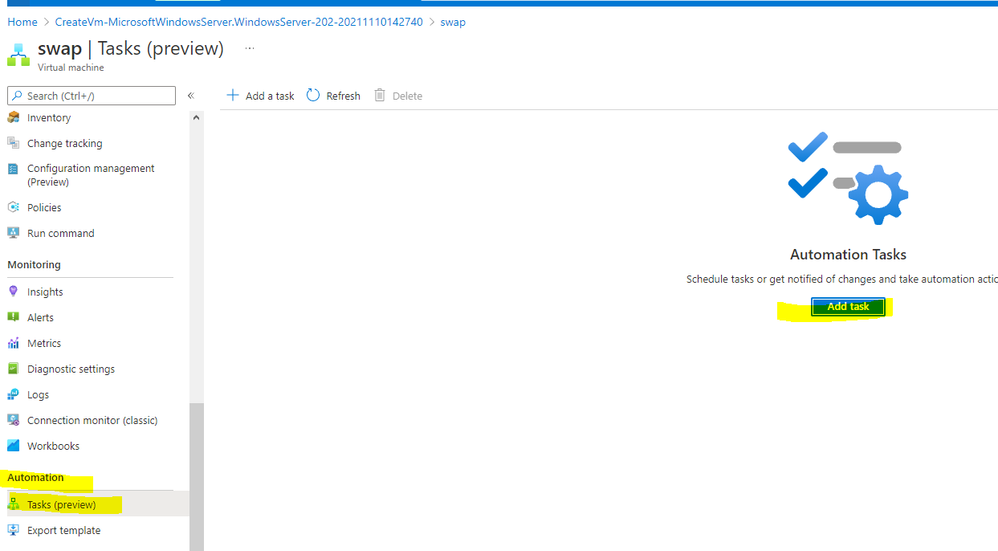The image size is (998, 551).
Task: Click the Run command icon
Action: (13, 233)
